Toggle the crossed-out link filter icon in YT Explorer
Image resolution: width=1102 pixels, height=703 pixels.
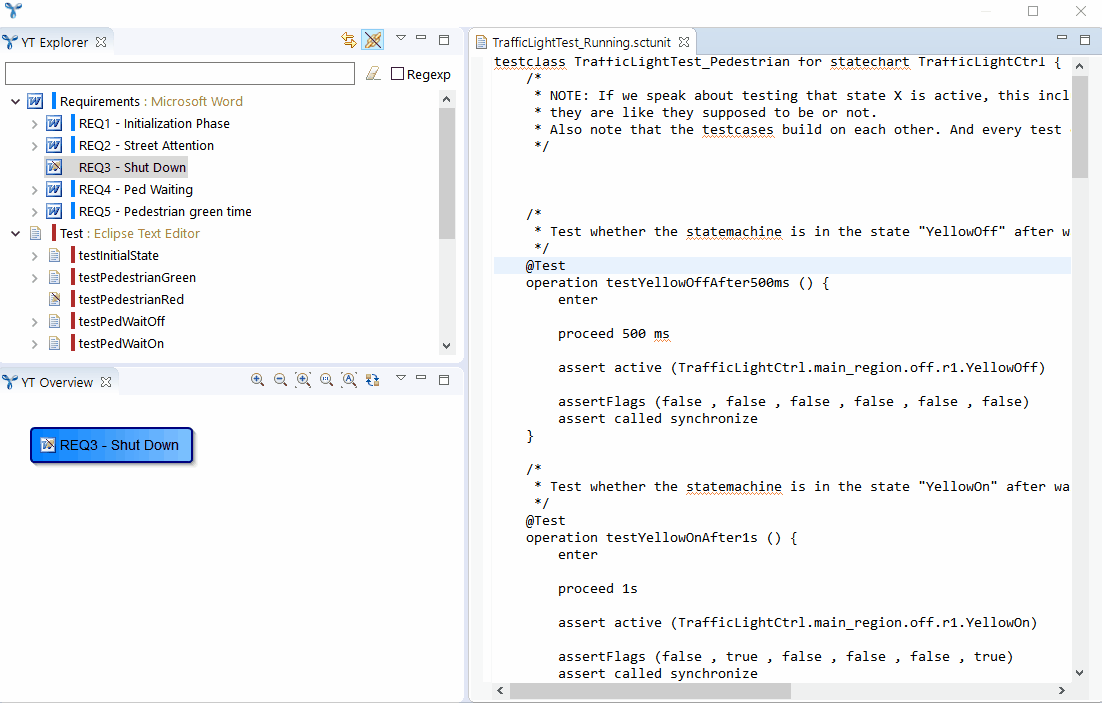point(373,40)
